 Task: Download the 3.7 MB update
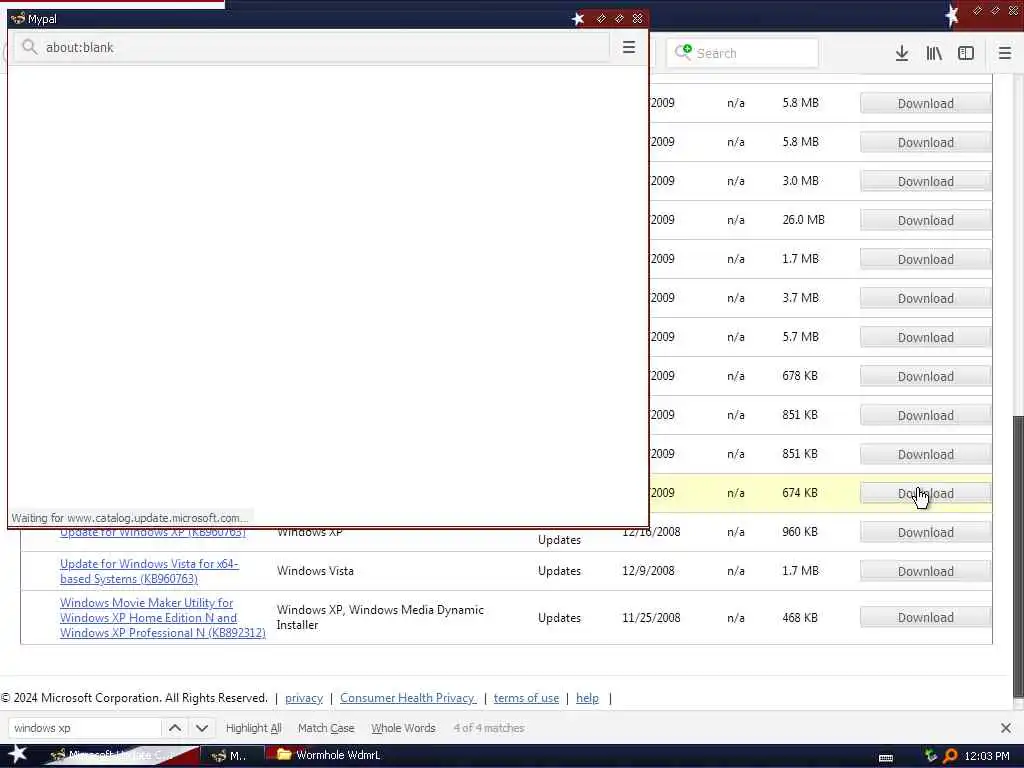(x=925, y=298)
